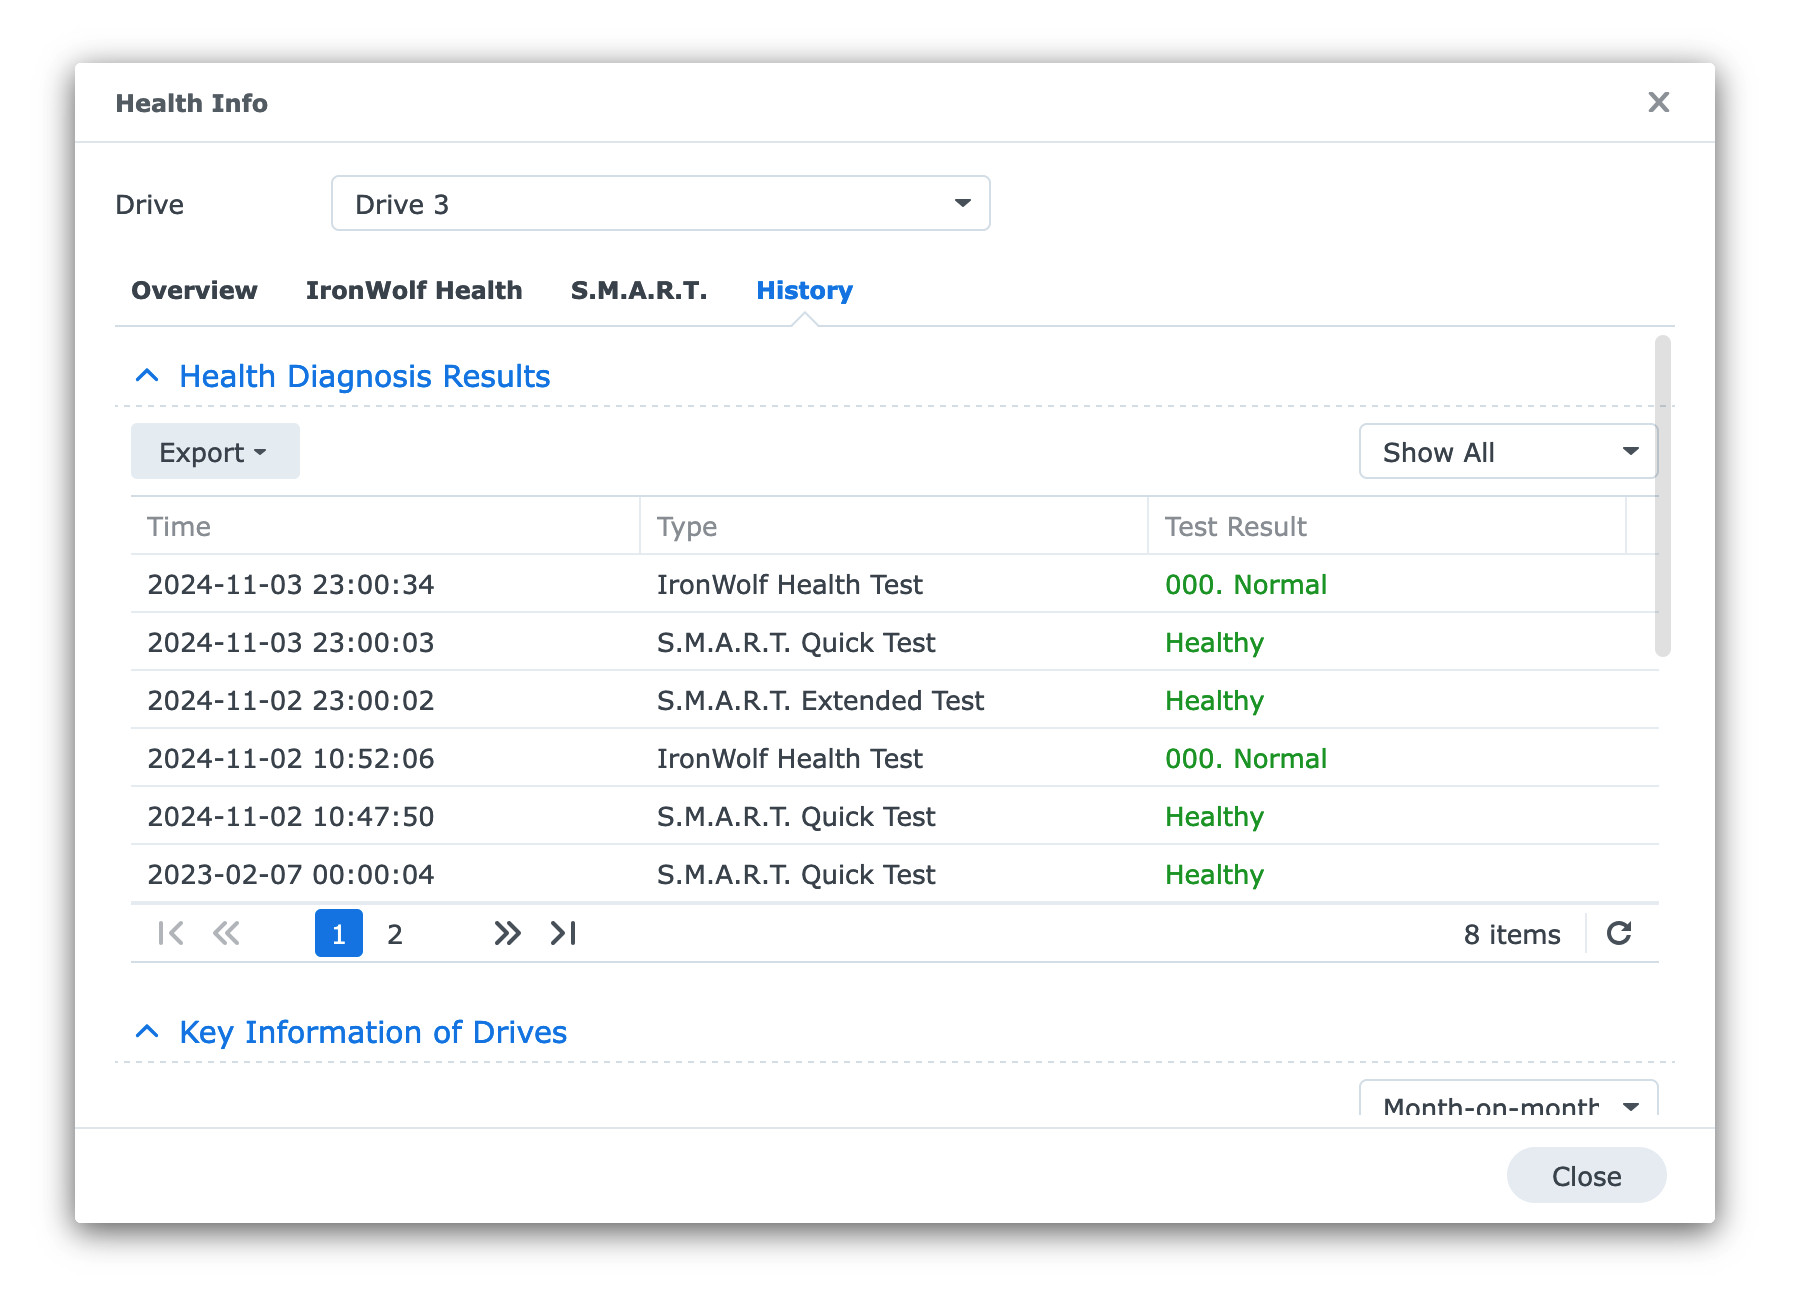The image size is (1804, 1316).
Task: Open the Show All filter dropdown
Action: (x=1508, y=451)
